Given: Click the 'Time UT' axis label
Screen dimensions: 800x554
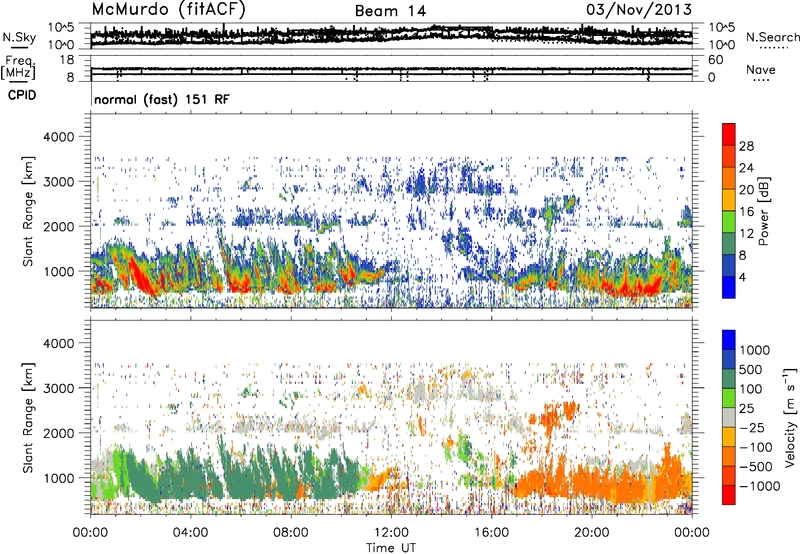Looking at the screenshot, I should click(x=391, y=548).
